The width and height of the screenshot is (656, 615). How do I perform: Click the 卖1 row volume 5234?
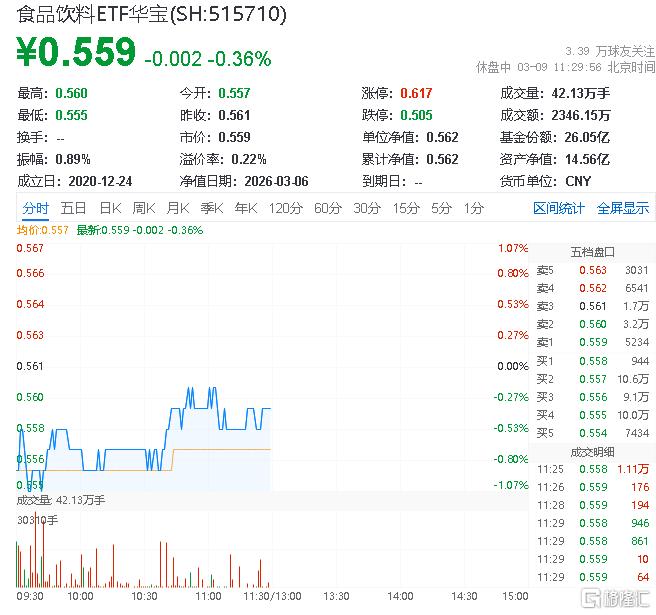(x=637, y=342)
